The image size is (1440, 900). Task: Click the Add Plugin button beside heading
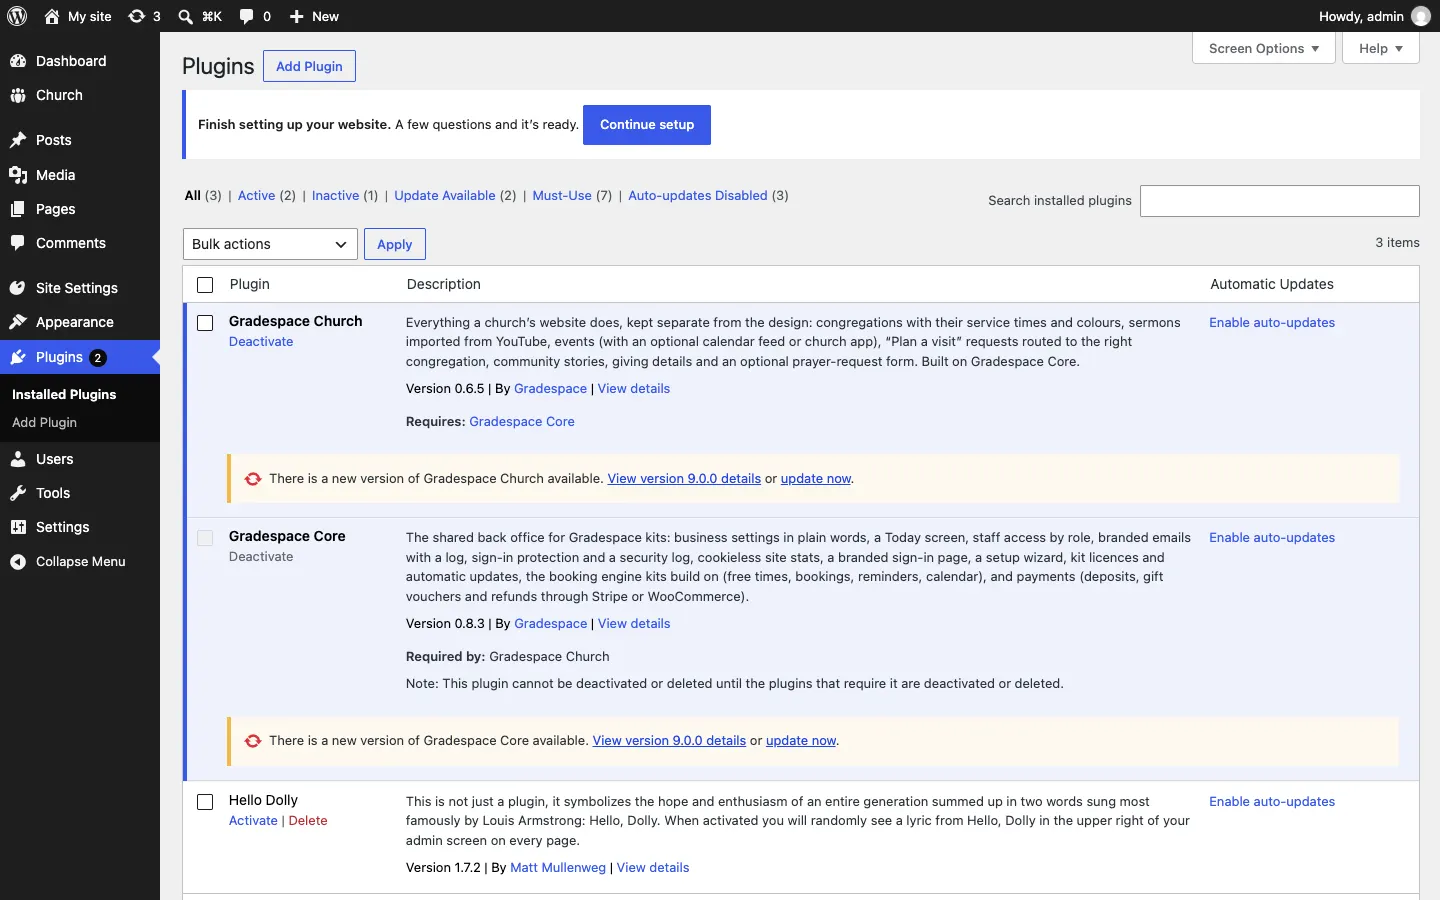click(x=309, y=66)
